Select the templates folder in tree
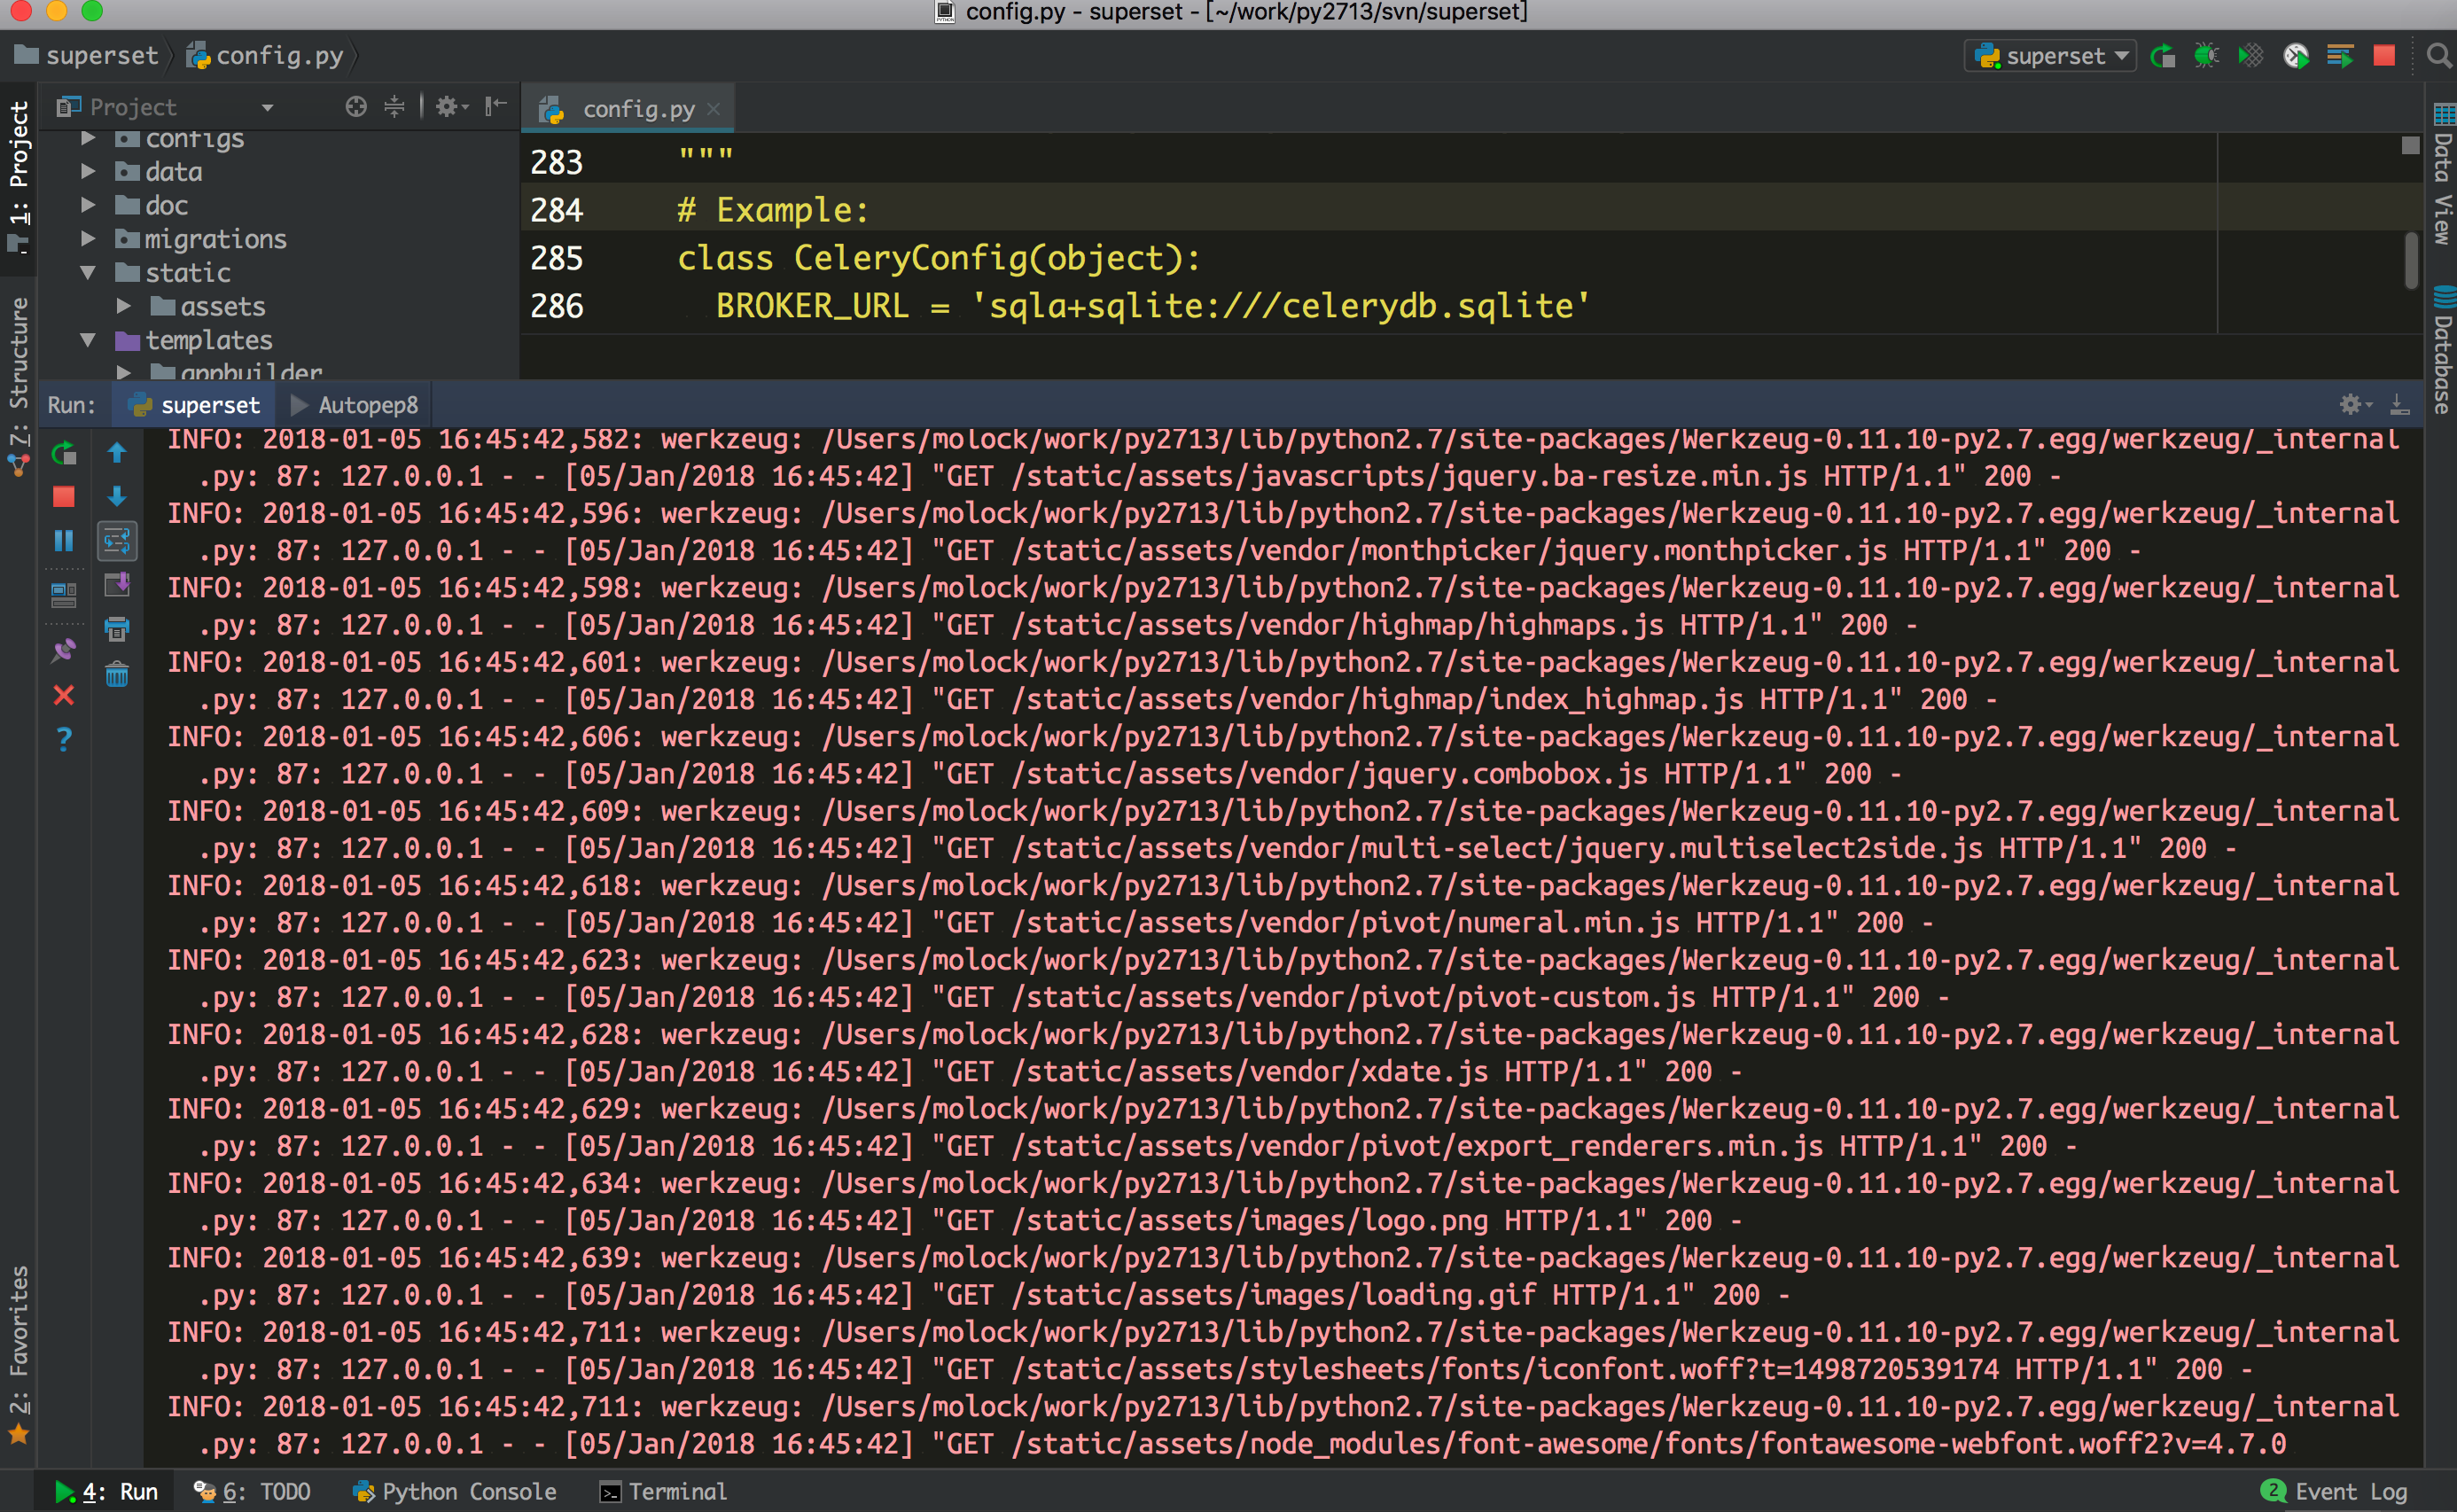This screenshot has width=2457, height=1512. click(x=208, y=340)
